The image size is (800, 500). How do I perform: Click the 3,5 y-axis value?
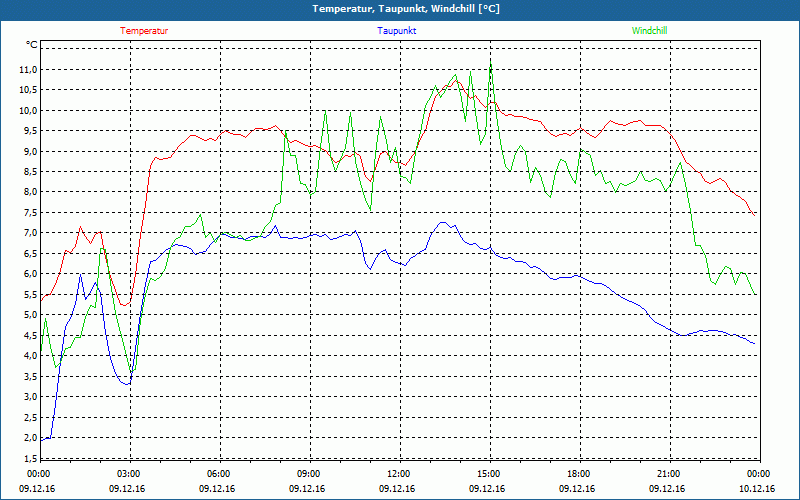(x=30, y=377)
